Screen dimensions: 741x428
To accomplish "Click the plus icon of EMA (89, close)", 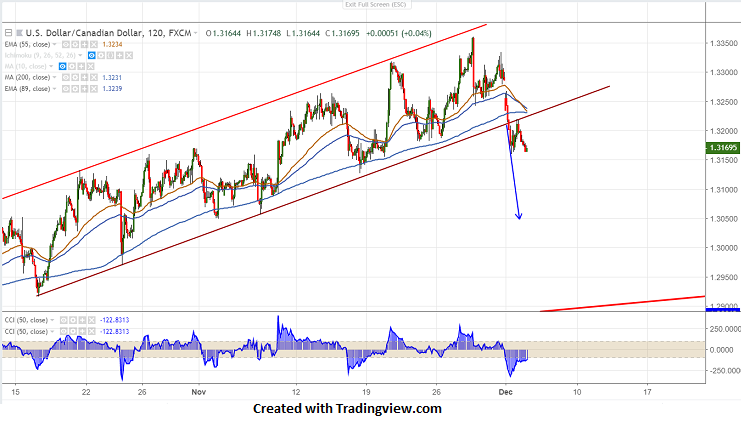I will [85, 89].
